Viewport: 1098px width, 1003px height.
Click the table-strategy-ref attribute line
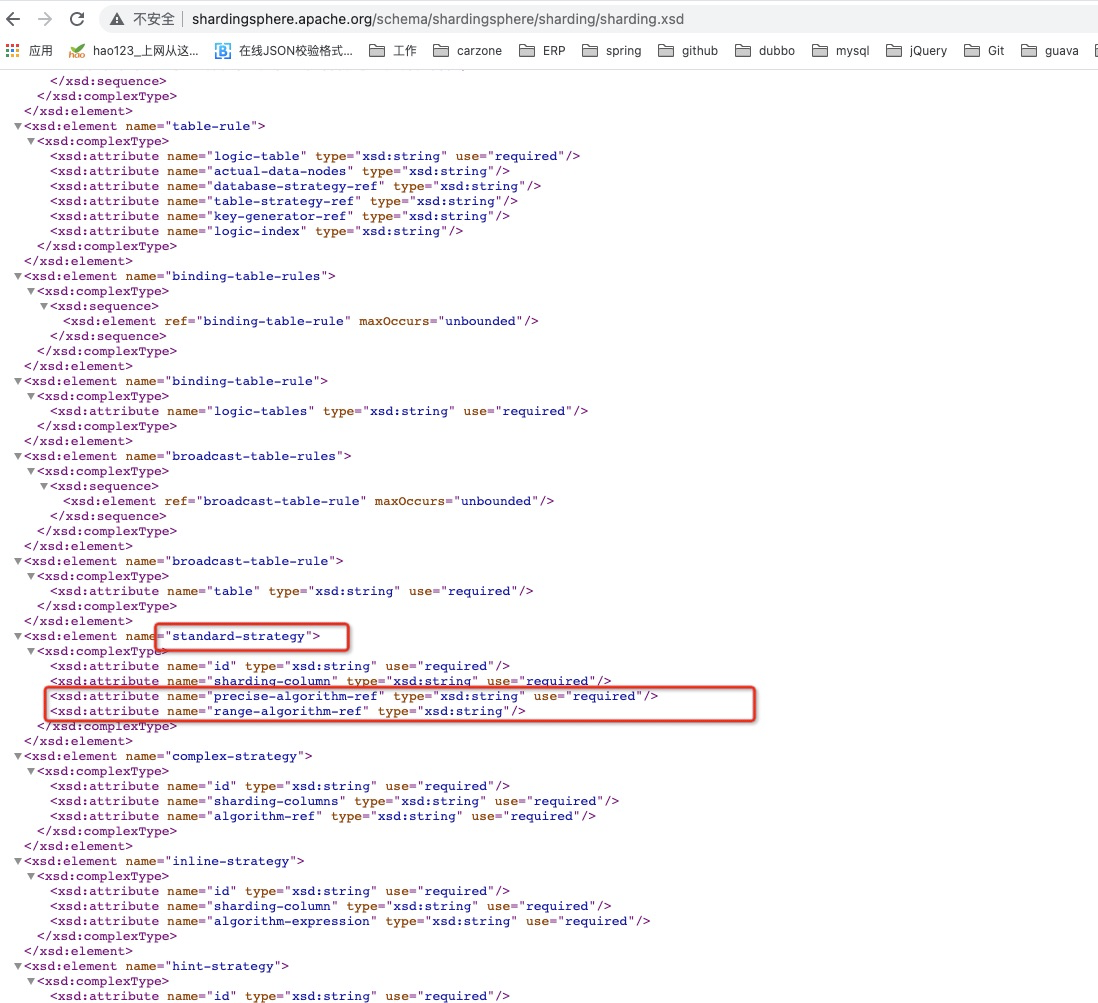pos(284,201)
